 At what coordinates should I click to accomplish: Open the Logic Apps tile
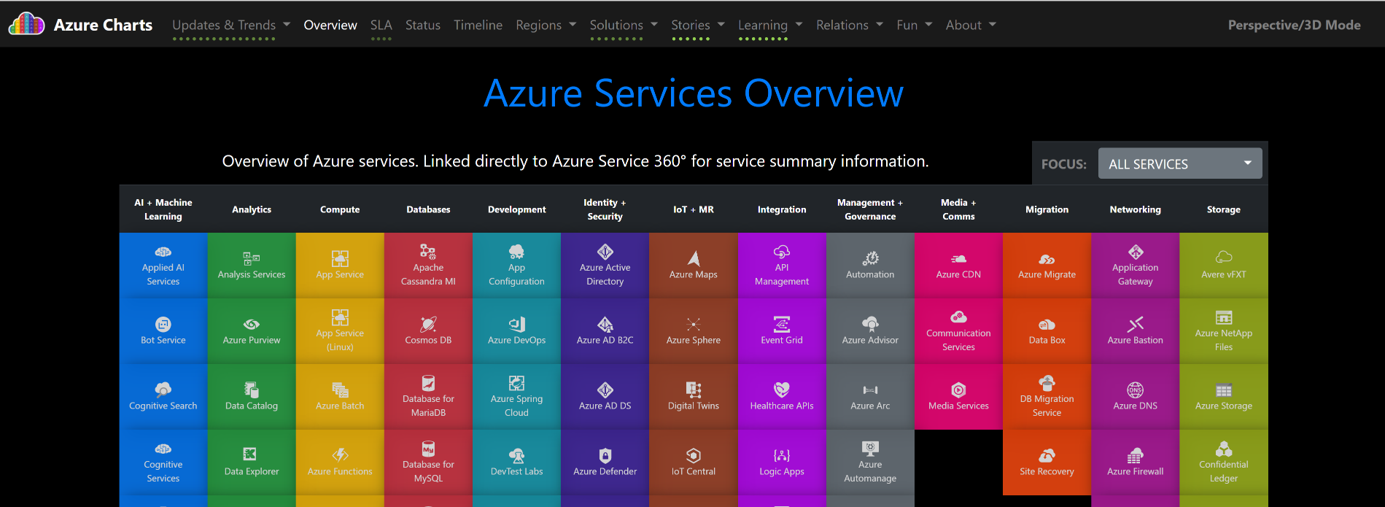(782, 463)
